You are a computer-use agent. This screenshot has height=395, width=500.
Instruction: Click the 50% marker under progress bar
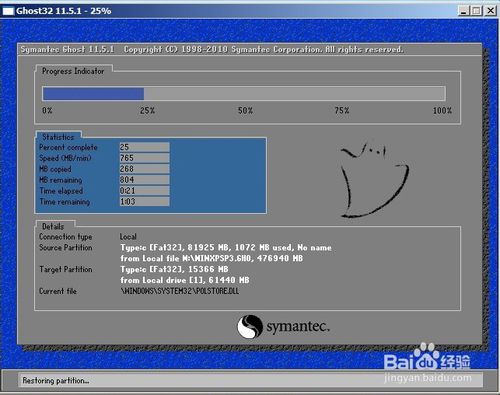[x=245, y=111]
